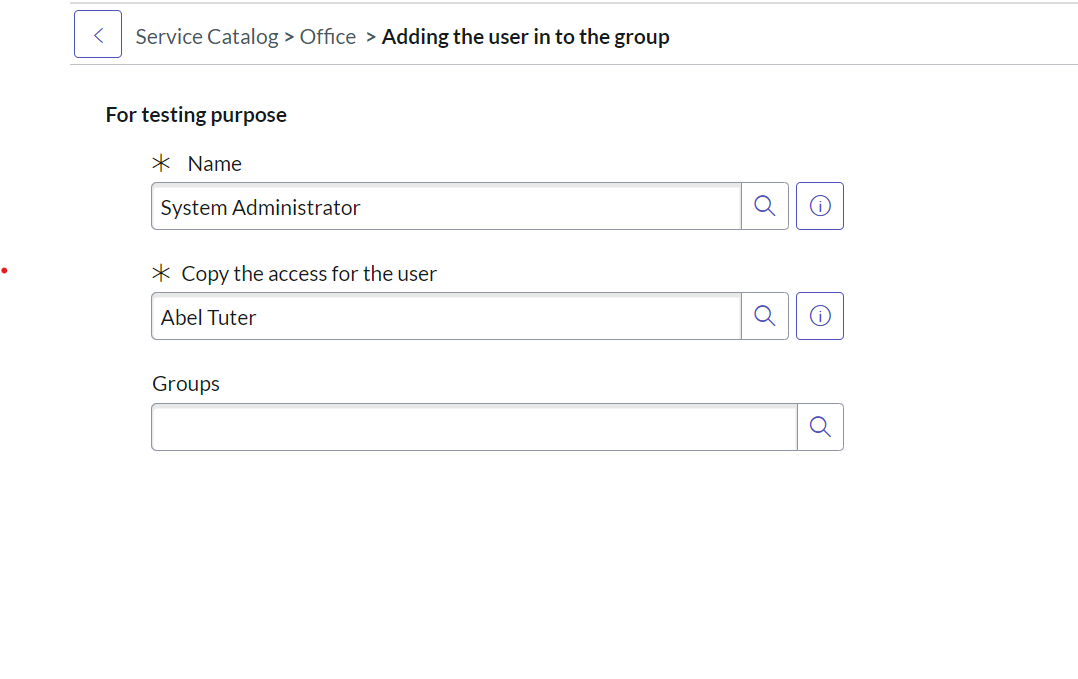
Task: Select the Adding the user in to the group title
Action: (x=525, y=36)
